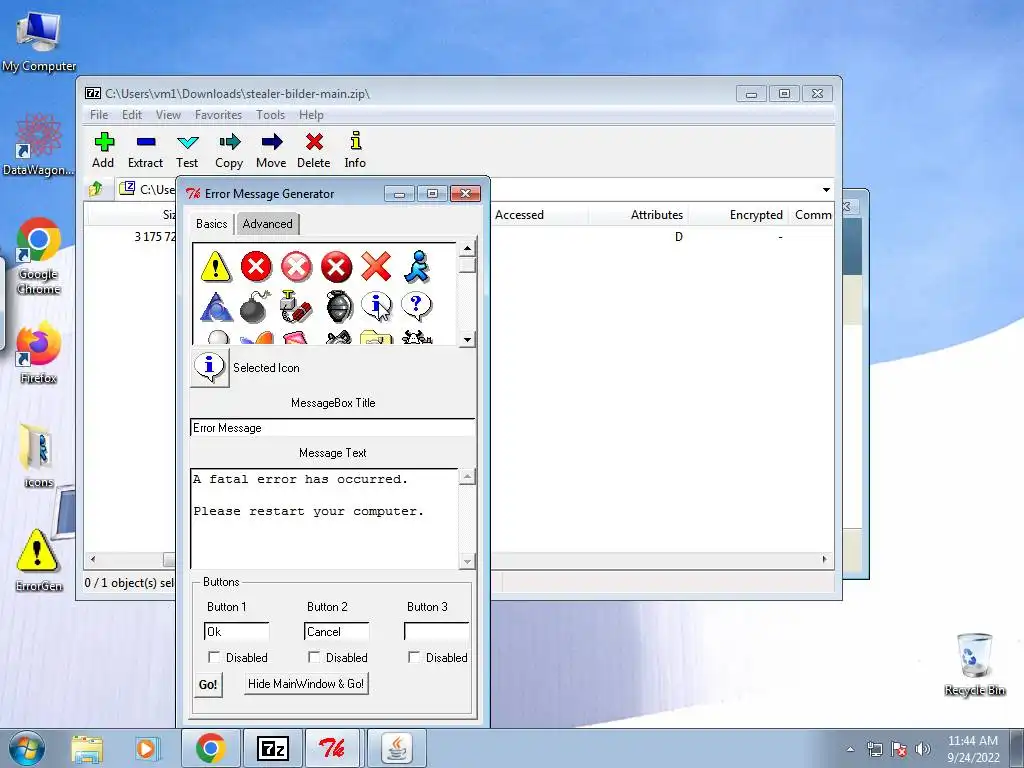Click 7-Zip Test toolbar button
Screen dimensions: 1024x768
tap(187, 150)
